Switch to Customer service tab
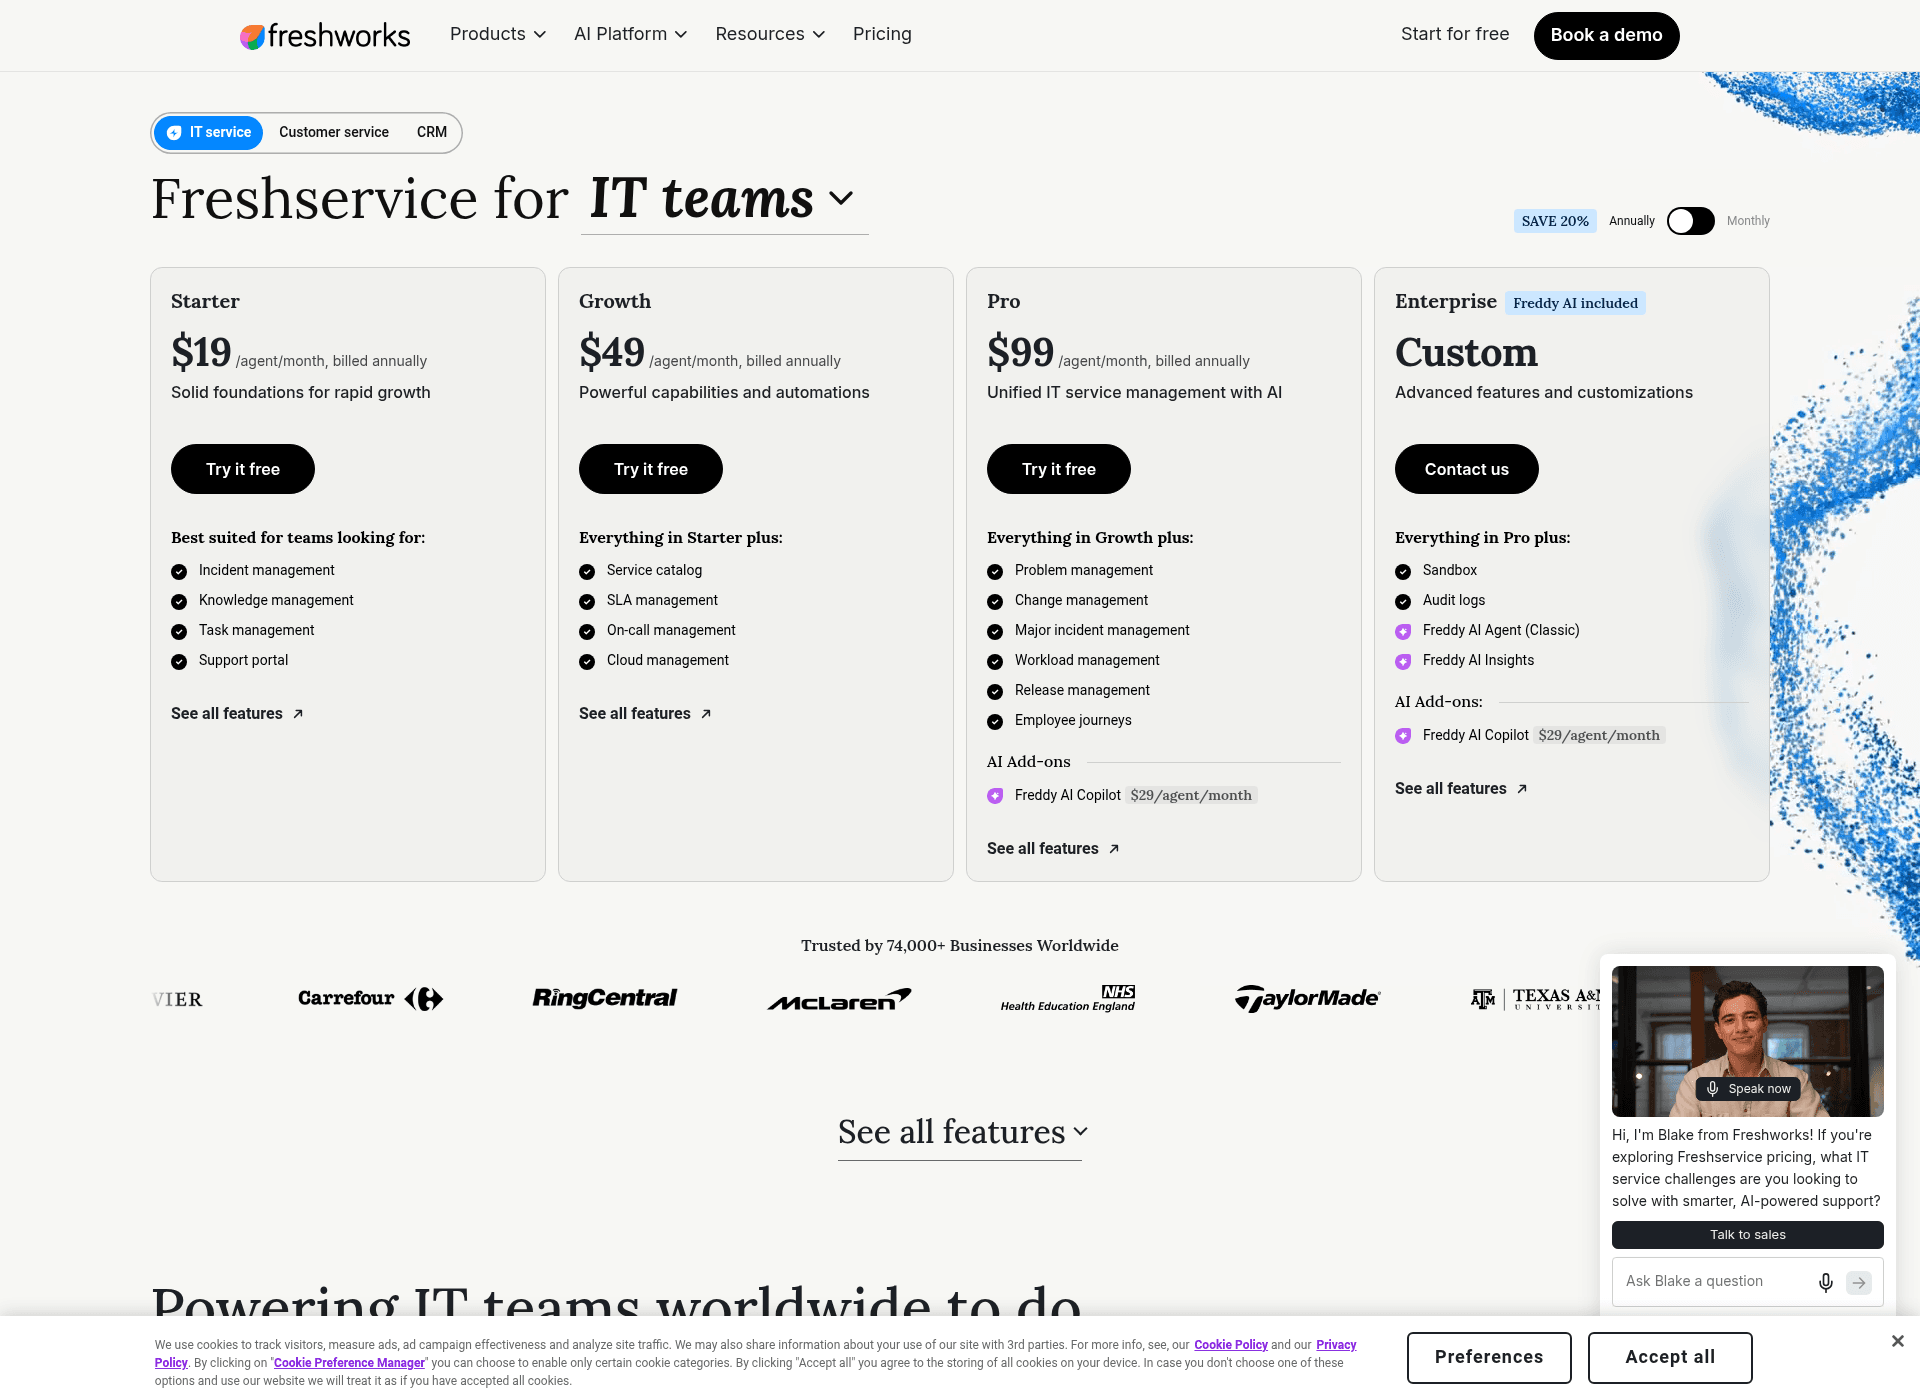1920x1400 pixels. click(x=334, y=132)
